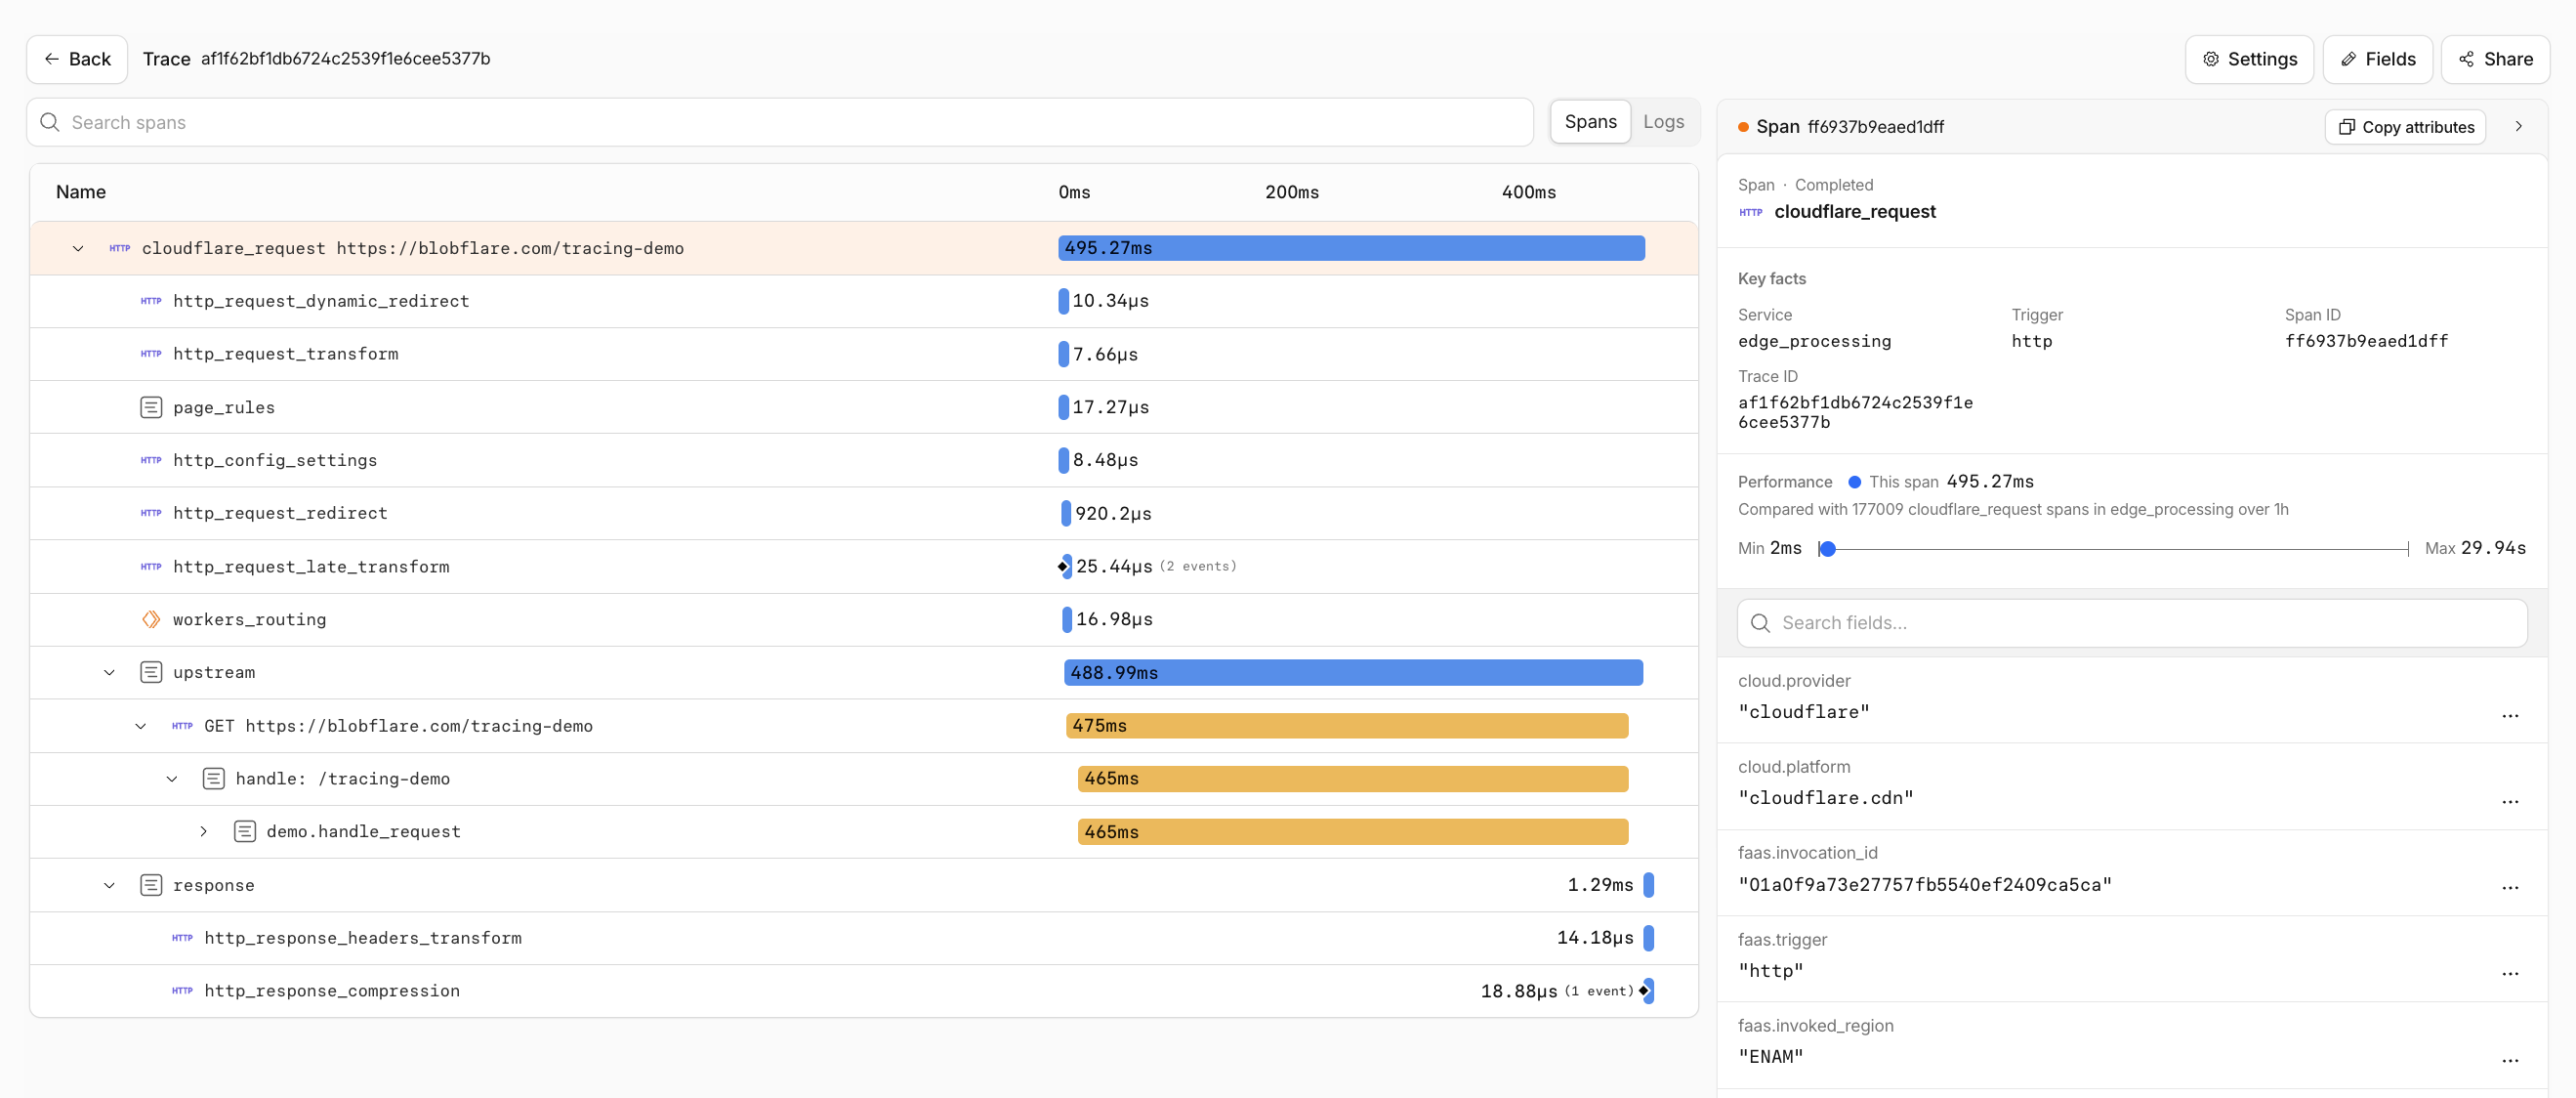Collapse the GET blobflare.com span
The image size is (2576, 1098).
pos(140,726)
